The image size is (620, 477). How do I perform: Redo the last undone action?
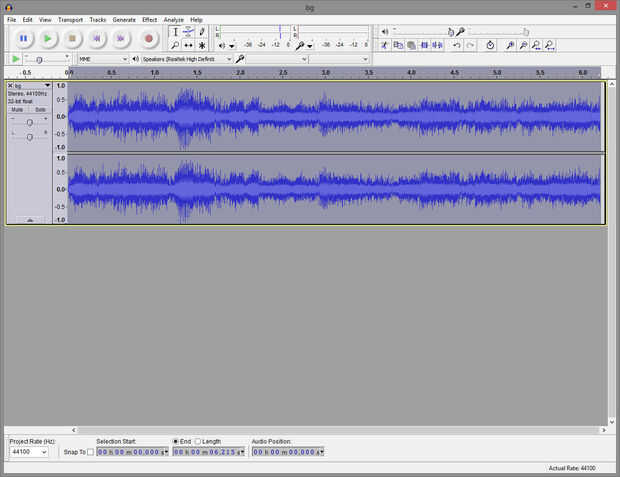click(x=470, y=45)
